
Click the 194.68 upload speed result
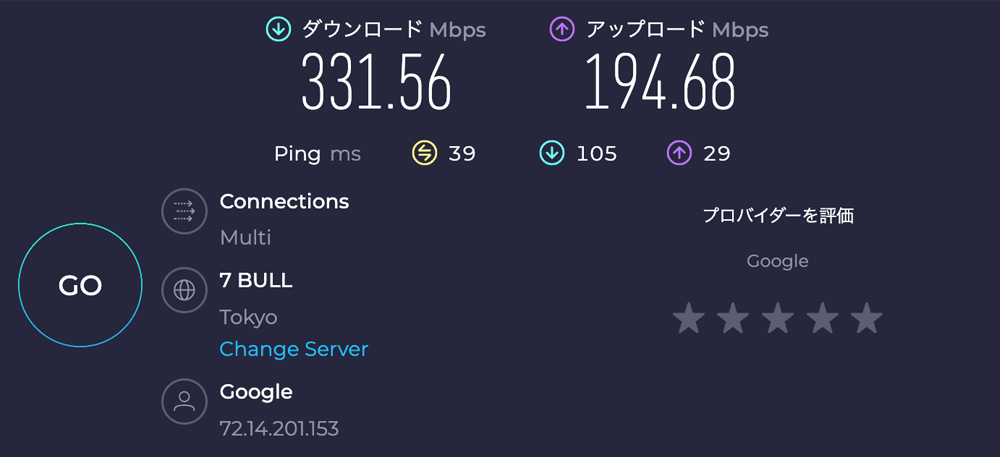[x=660, y=82]
